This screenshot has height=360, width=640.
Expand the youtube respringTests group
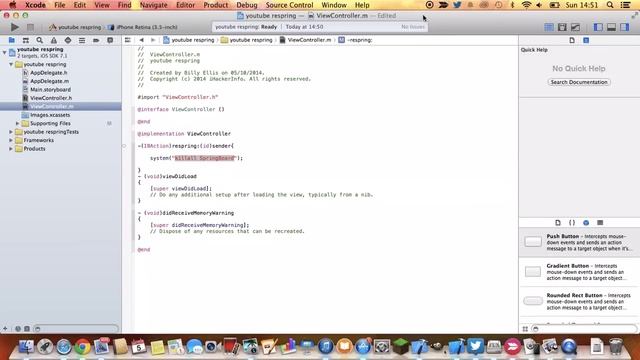(11, 132)
